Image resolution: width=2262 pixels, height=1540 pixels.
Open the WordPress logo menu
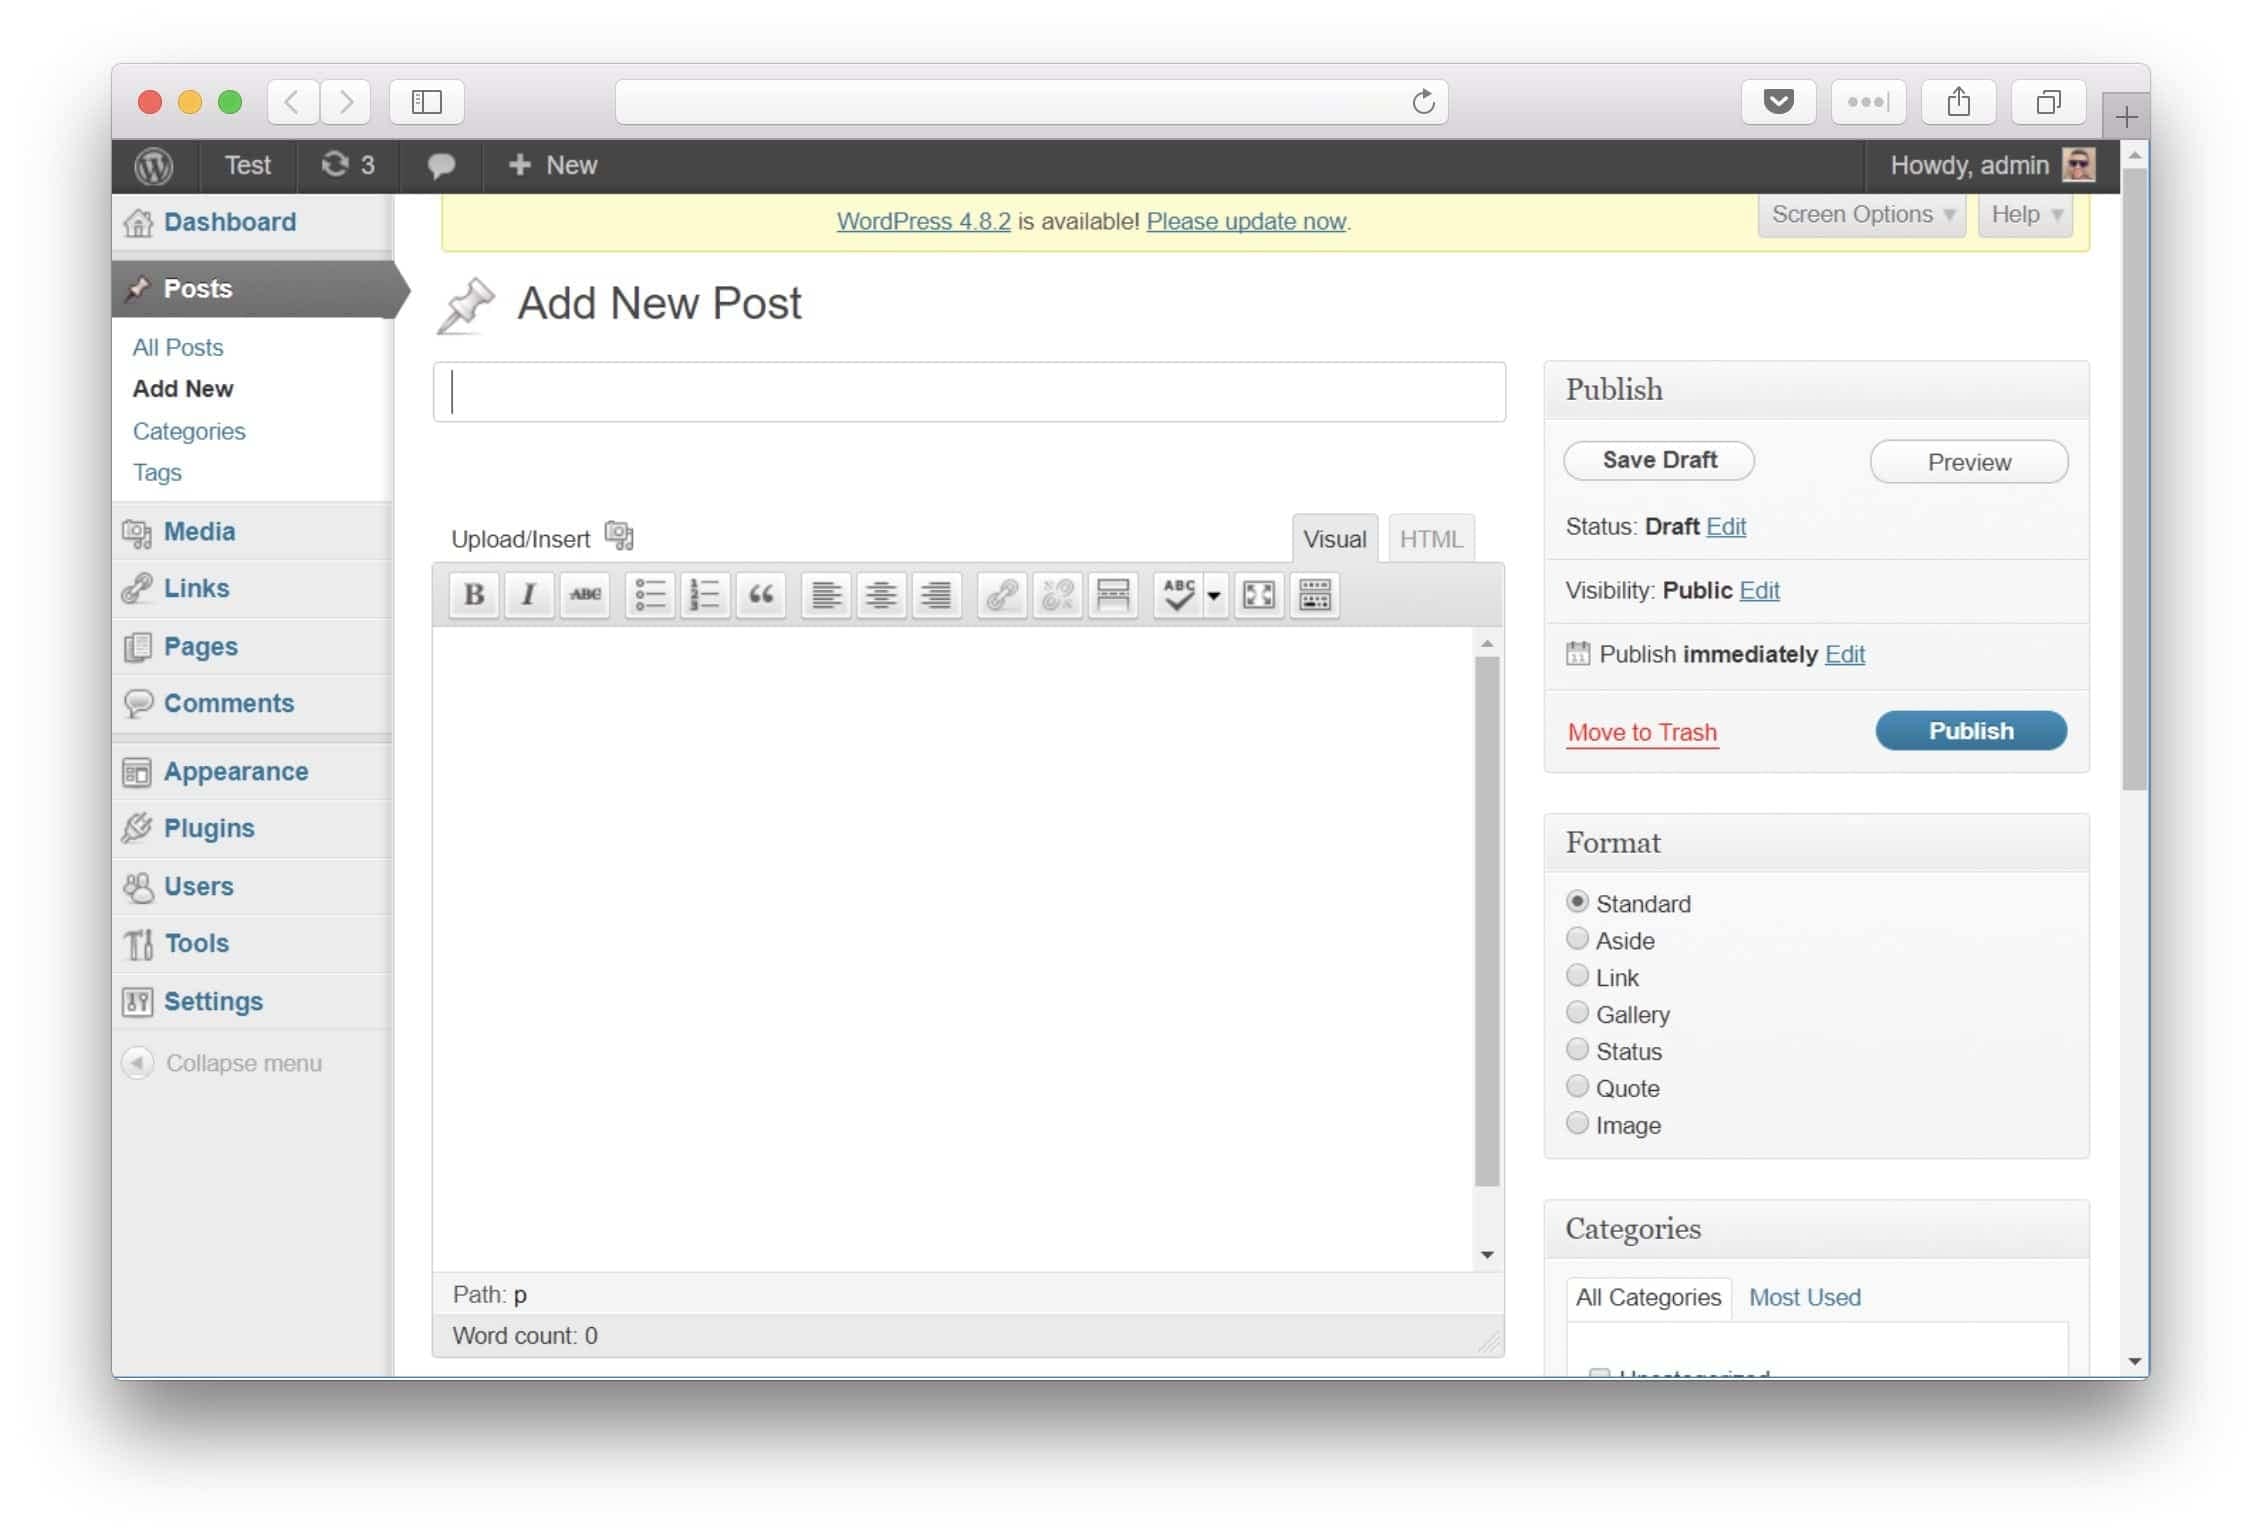click(x=154, y=165)
